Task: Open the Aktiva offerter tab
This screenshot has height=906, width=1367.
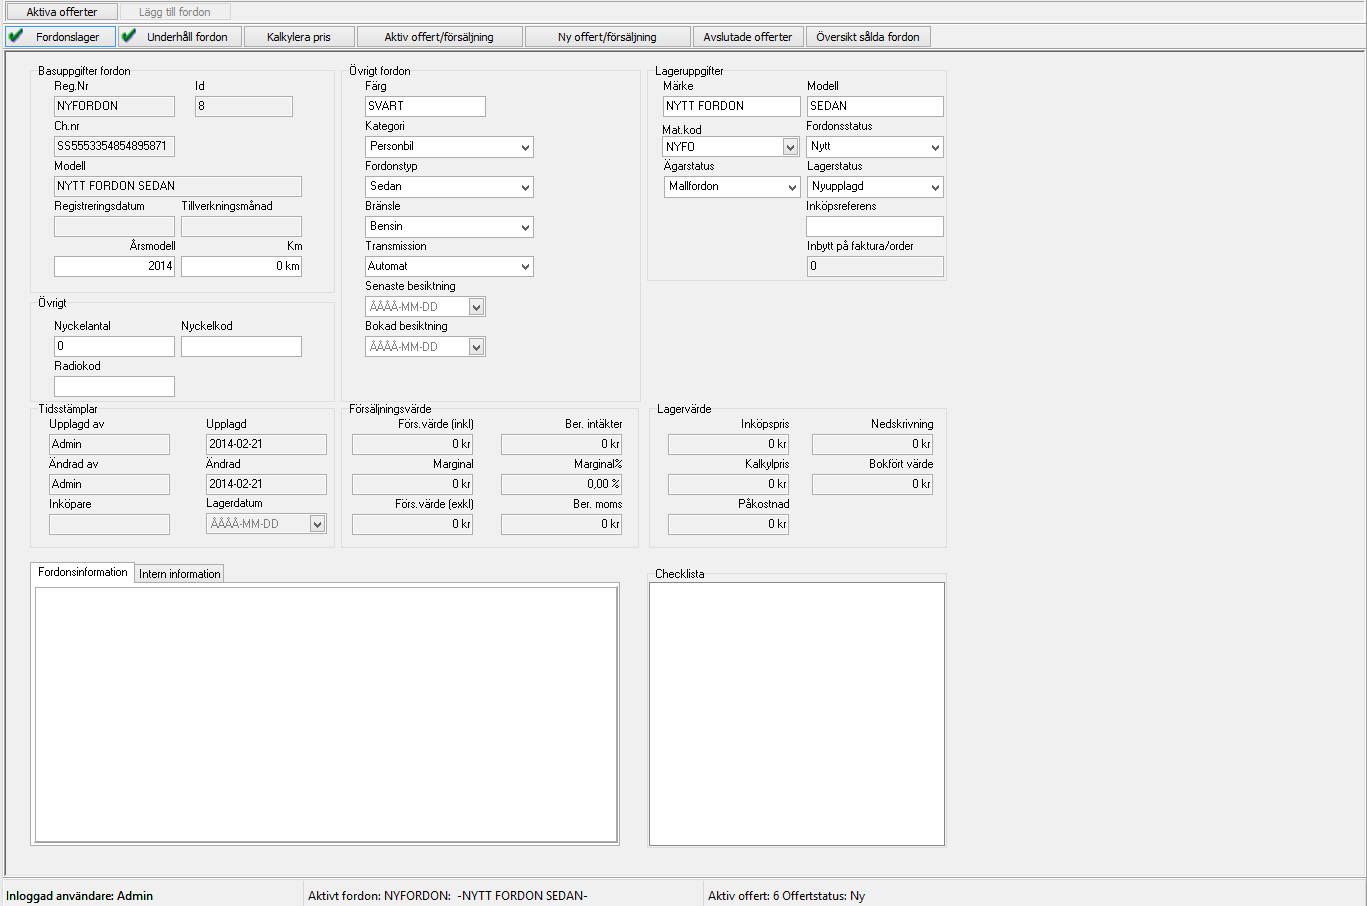Action: click(x=62, y=12)
